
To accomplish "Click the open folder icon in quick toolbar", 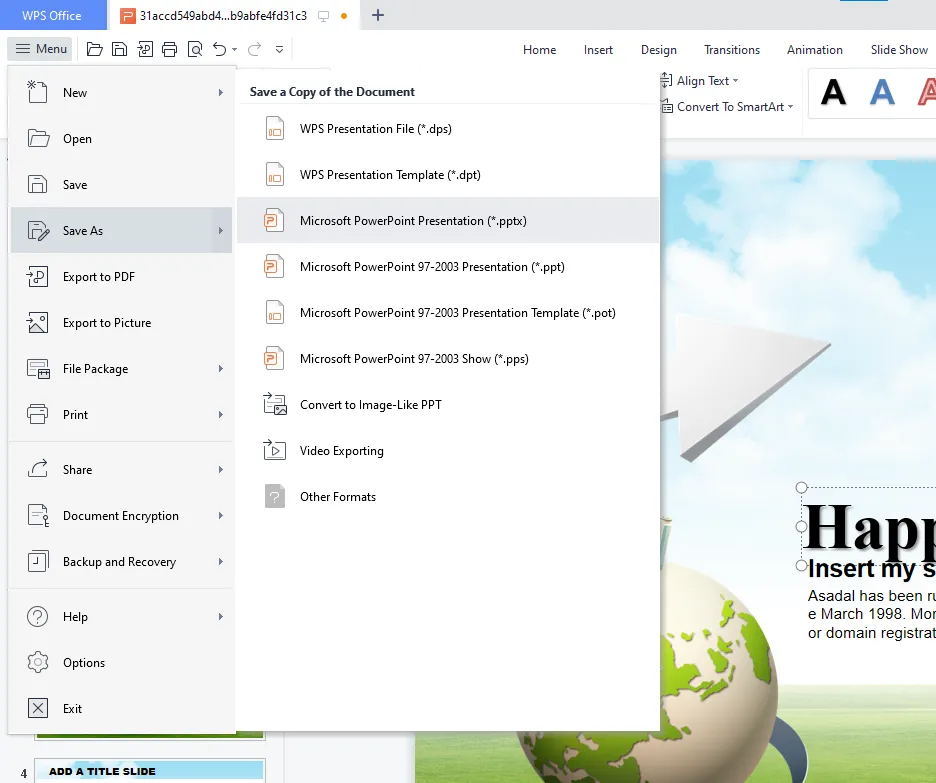I will tap(95, 49).
